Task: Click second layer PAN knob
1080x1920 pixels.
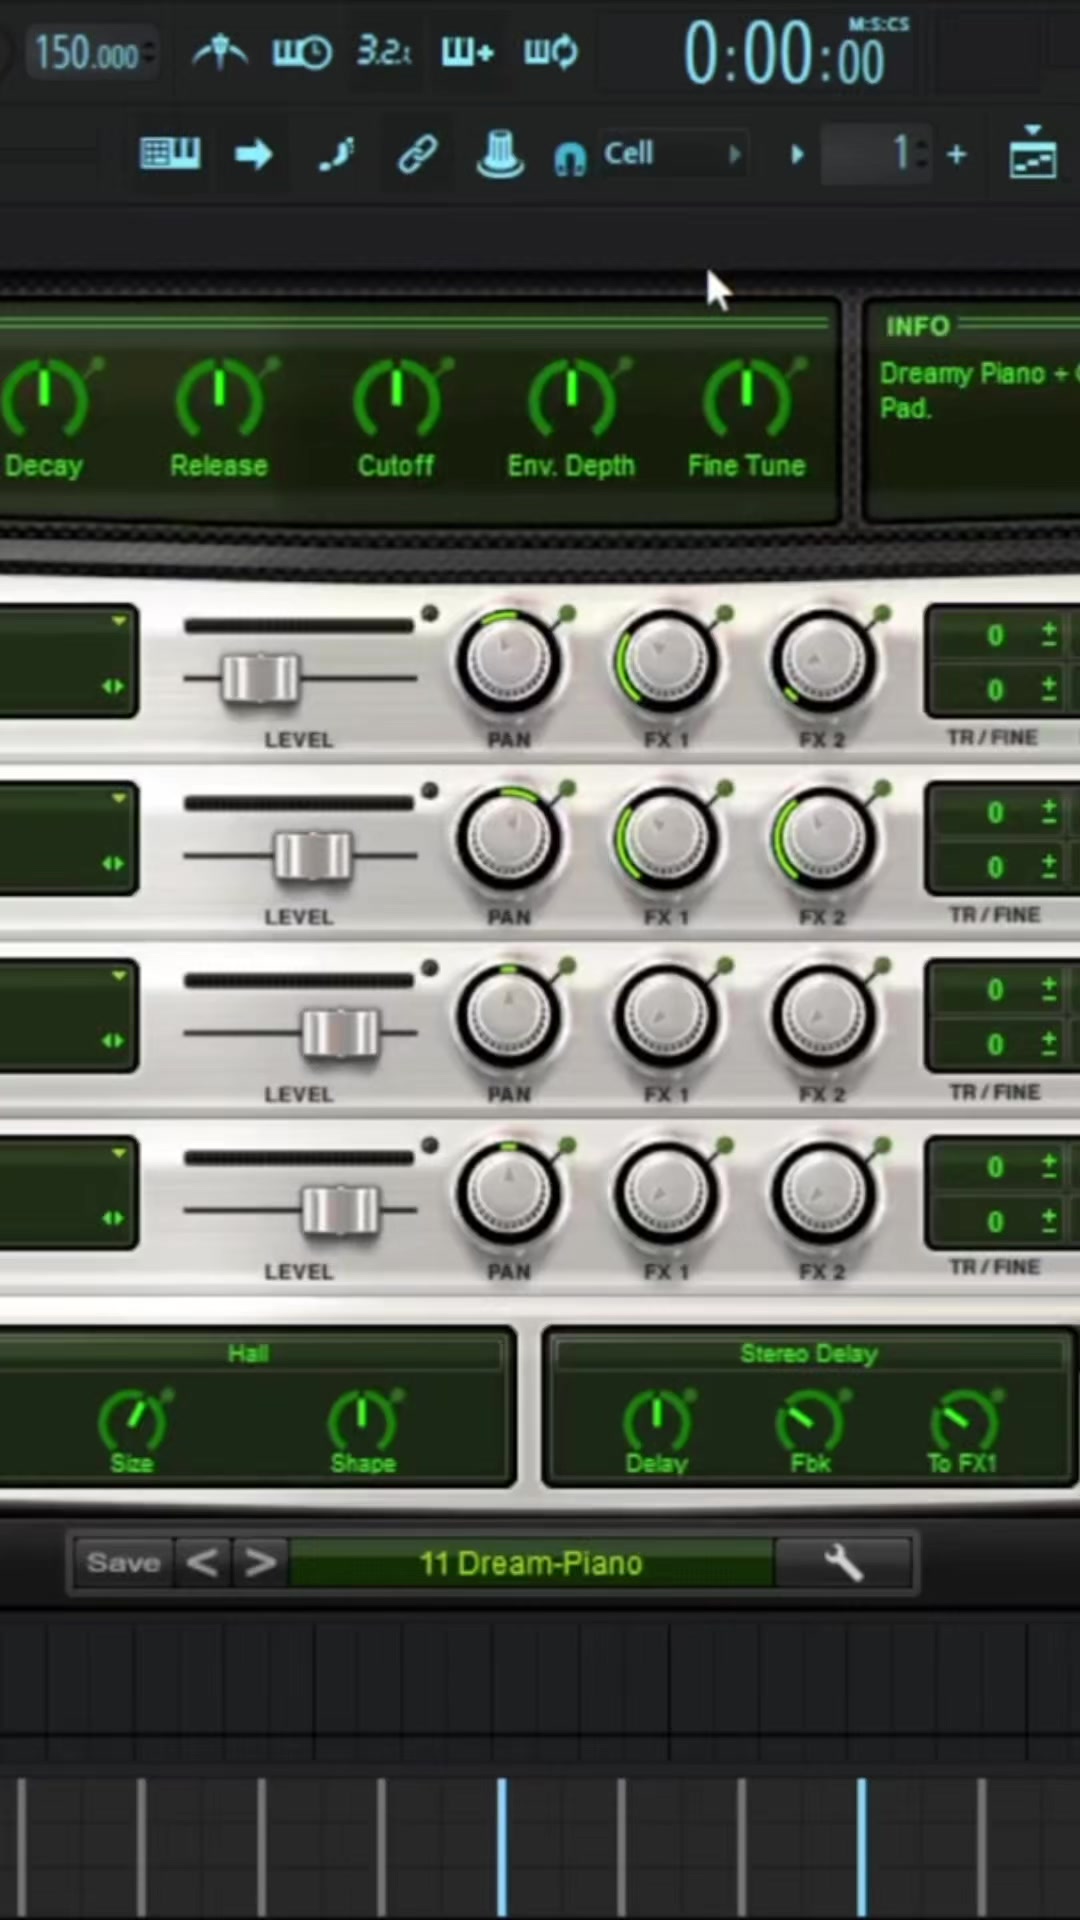Action: coord(509,839)
